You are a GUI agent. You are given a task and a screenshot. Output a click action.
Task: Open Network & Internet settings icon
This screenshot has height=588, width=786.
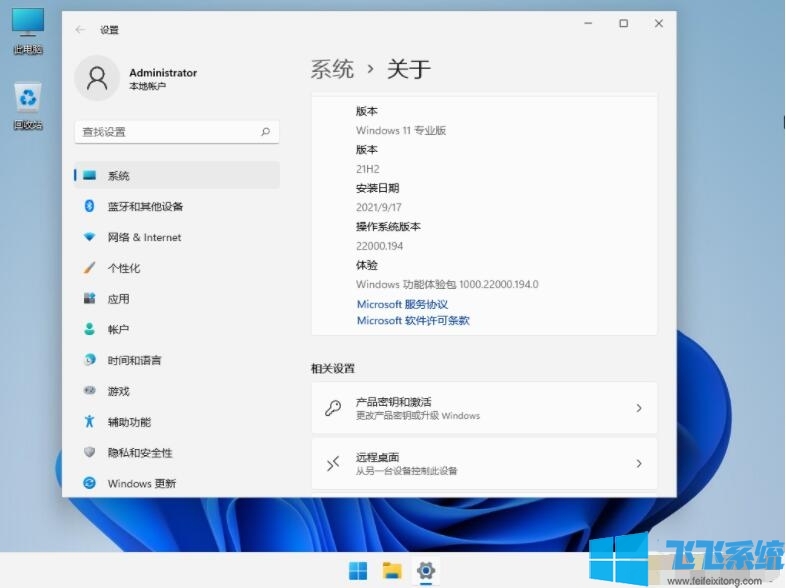click(x=89, y=237)
